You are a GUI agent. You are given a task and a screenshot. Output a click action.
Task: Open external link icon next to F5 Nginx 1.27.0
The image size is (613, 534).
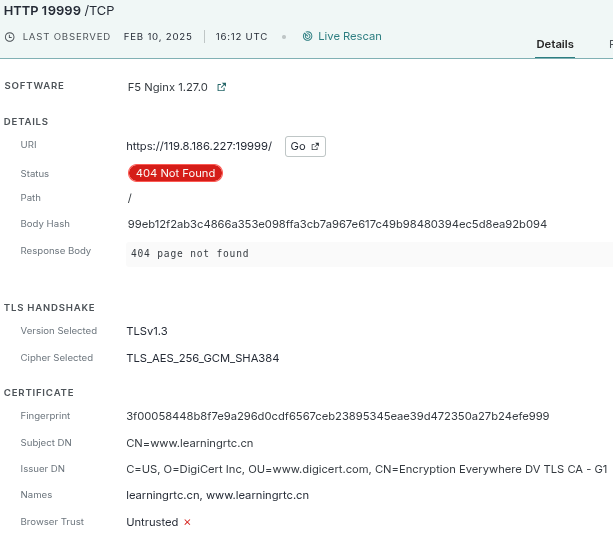click(x=222, y=87)
